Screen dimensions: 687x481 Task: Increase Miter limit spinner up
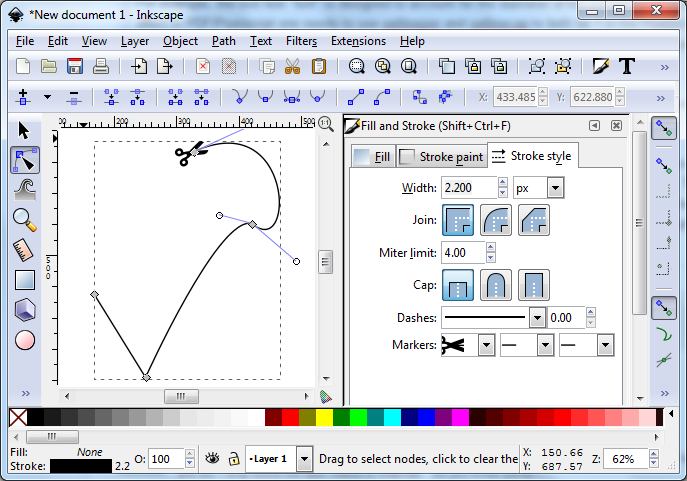pyautogui.click(x=491, y=248)
